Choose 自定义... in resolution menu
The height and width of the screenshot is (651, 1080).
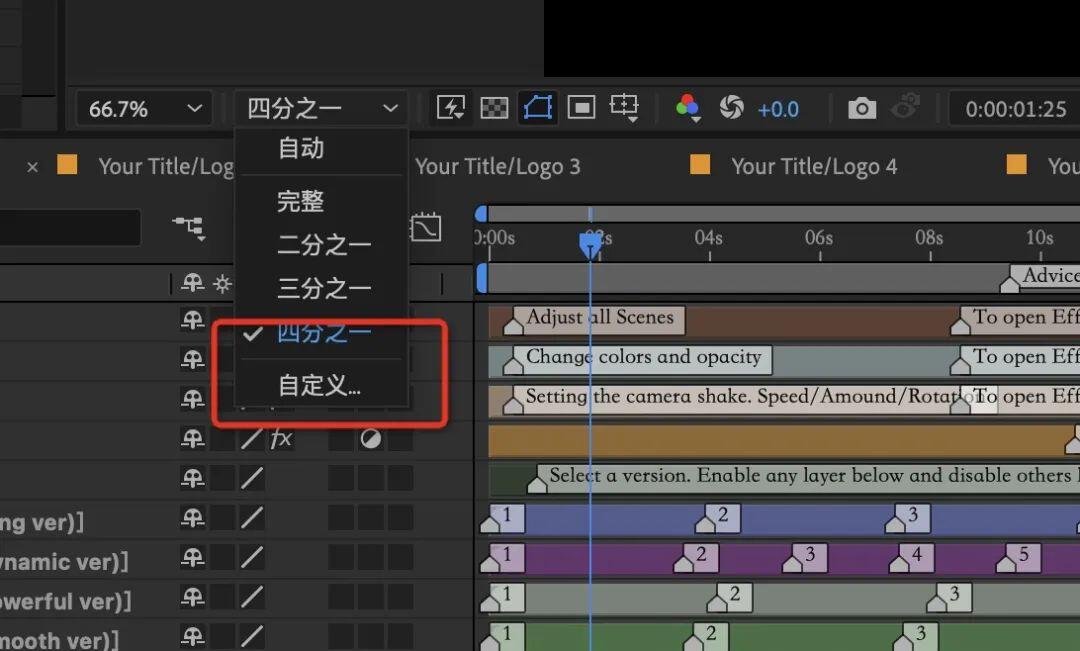tap(320, 385)
